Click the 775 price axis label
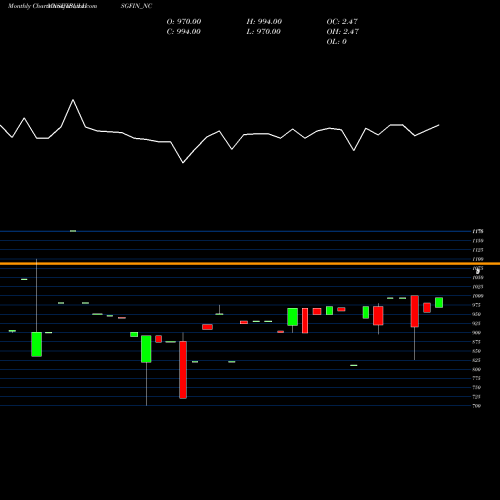 477,378
